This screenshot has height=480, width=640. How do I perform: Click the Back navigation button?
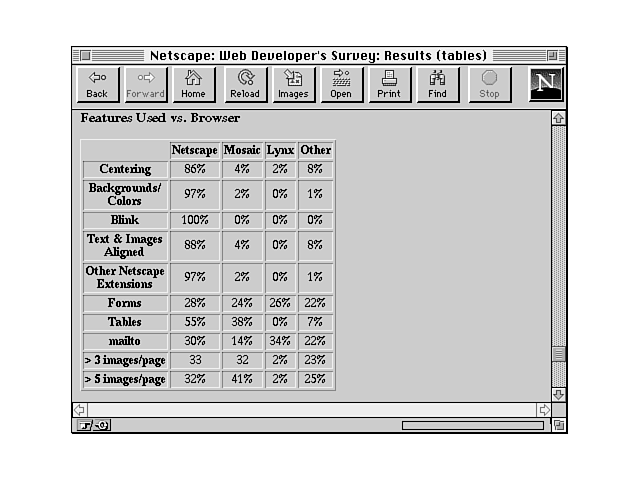97,85
